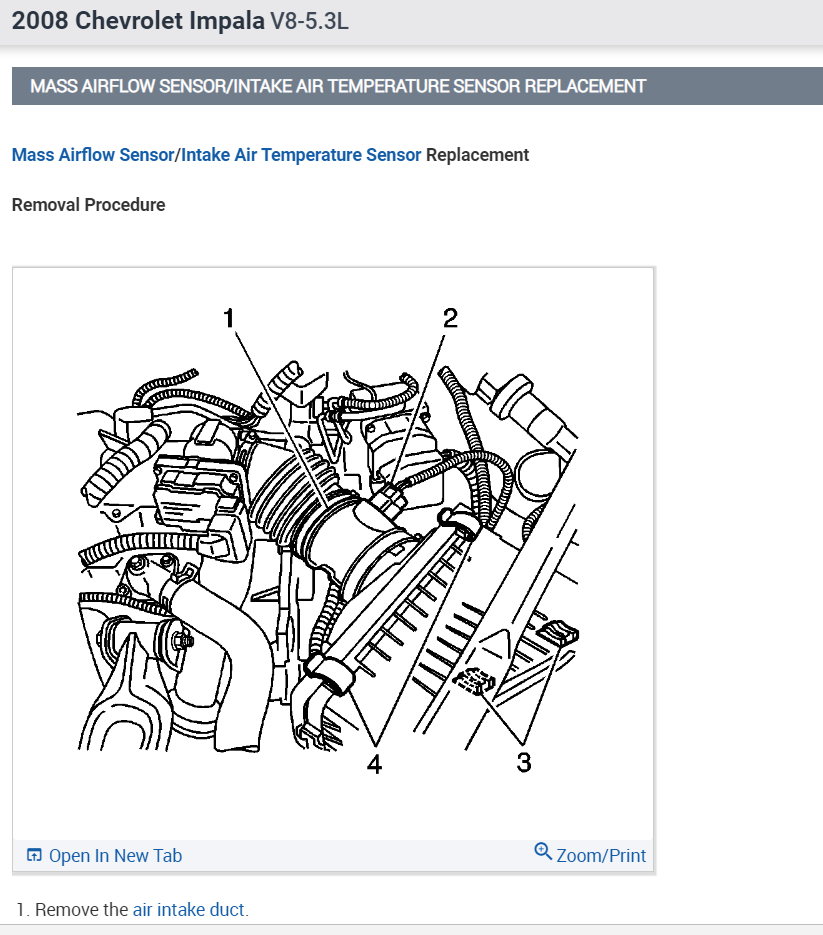Click the Open In New Tab icon
Screen dimensions: 823x935
35,855
